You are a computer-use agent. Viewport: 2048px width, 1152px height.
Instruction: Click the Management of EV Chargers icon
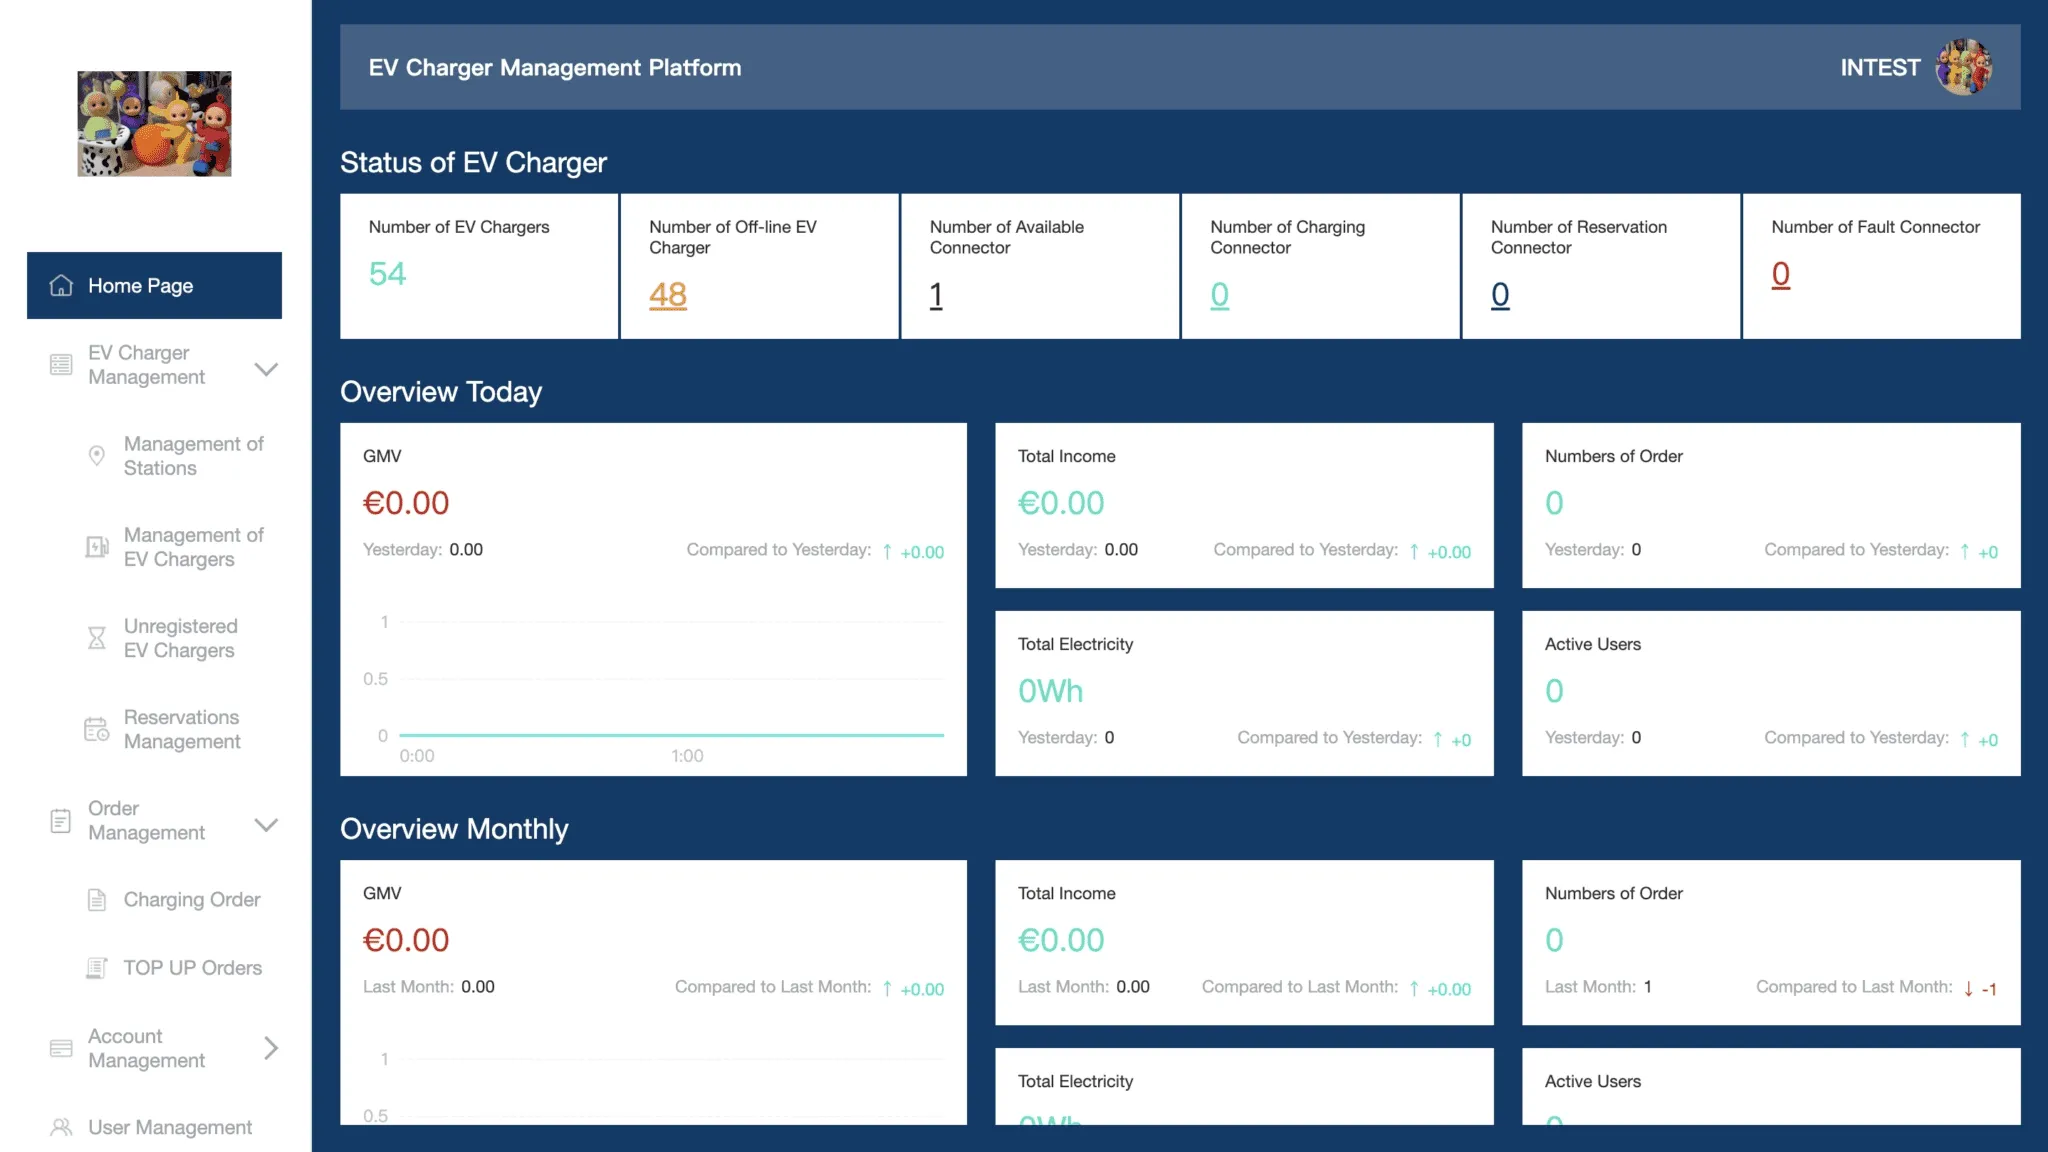coord(97,547)
